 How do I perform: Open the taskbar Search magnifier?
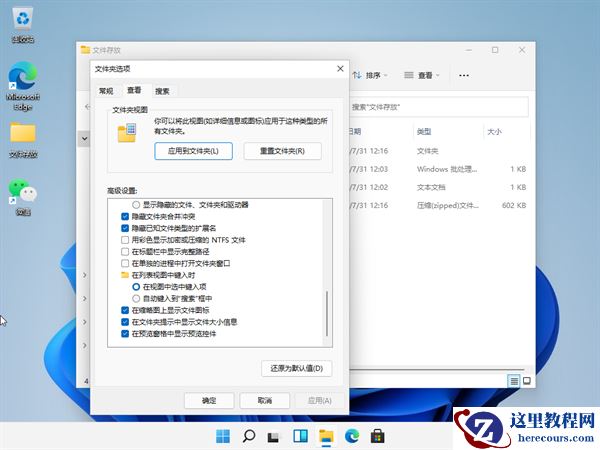[249, 436]
